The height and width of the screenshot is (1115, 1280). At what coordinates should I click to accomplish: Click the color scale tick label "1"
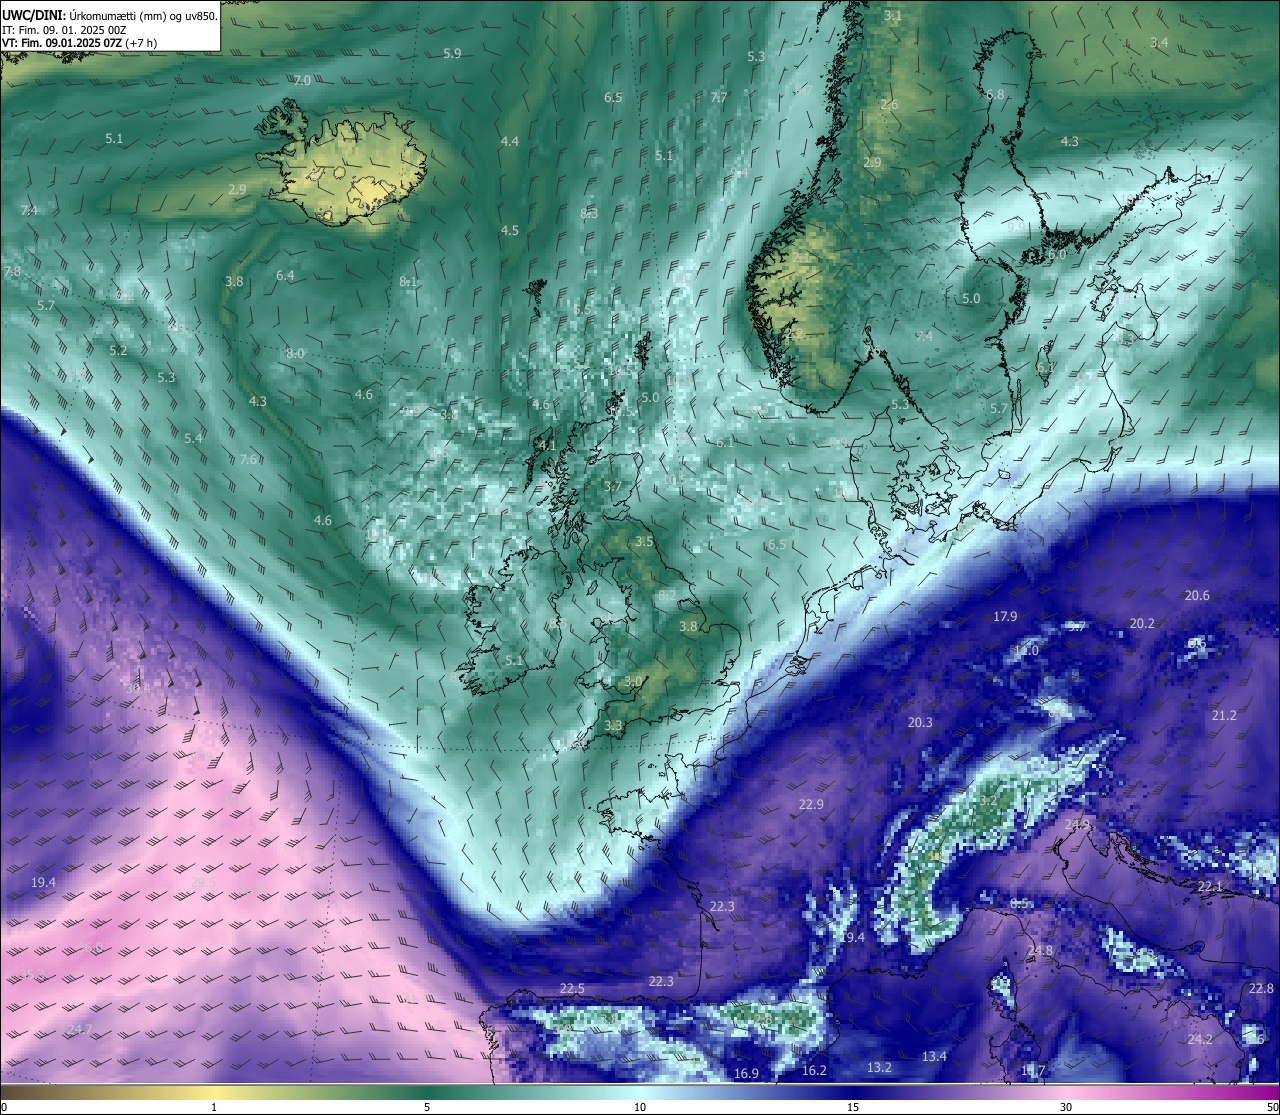(214, 1107)
